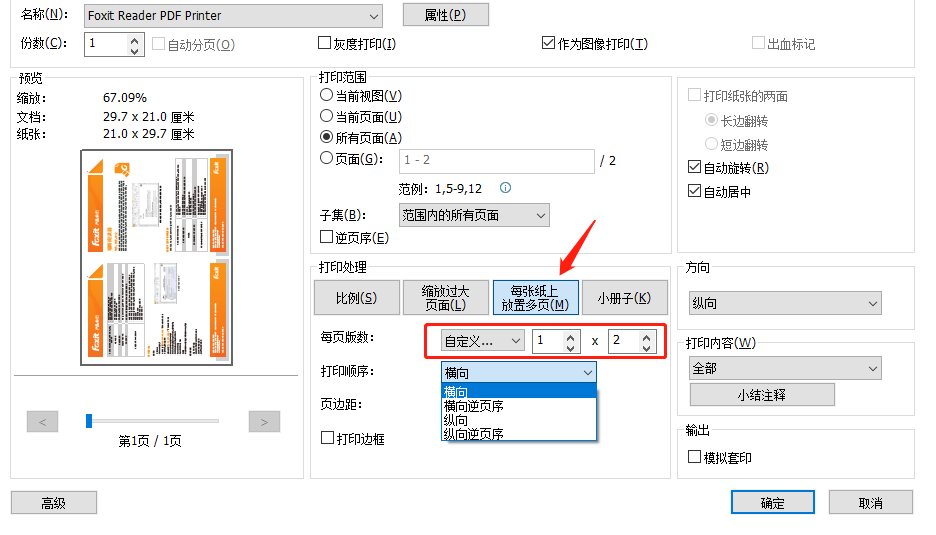Click the info icon next to 范例 example
Screen dimensions: 936x535
coord(505,188)
